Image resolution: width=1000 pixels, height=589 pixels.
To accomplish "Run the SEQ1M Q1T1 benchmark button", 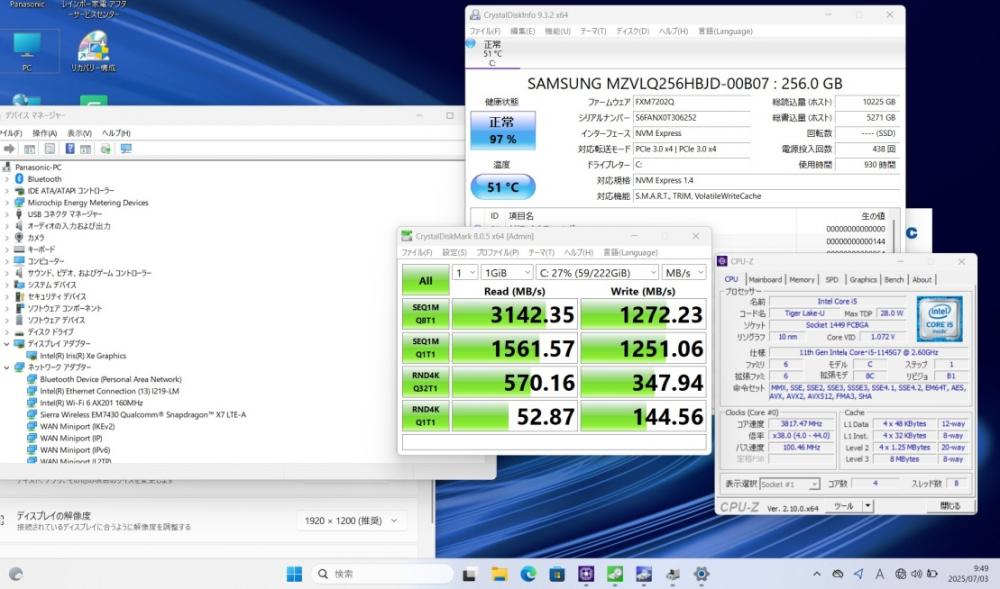I will 425,348.
